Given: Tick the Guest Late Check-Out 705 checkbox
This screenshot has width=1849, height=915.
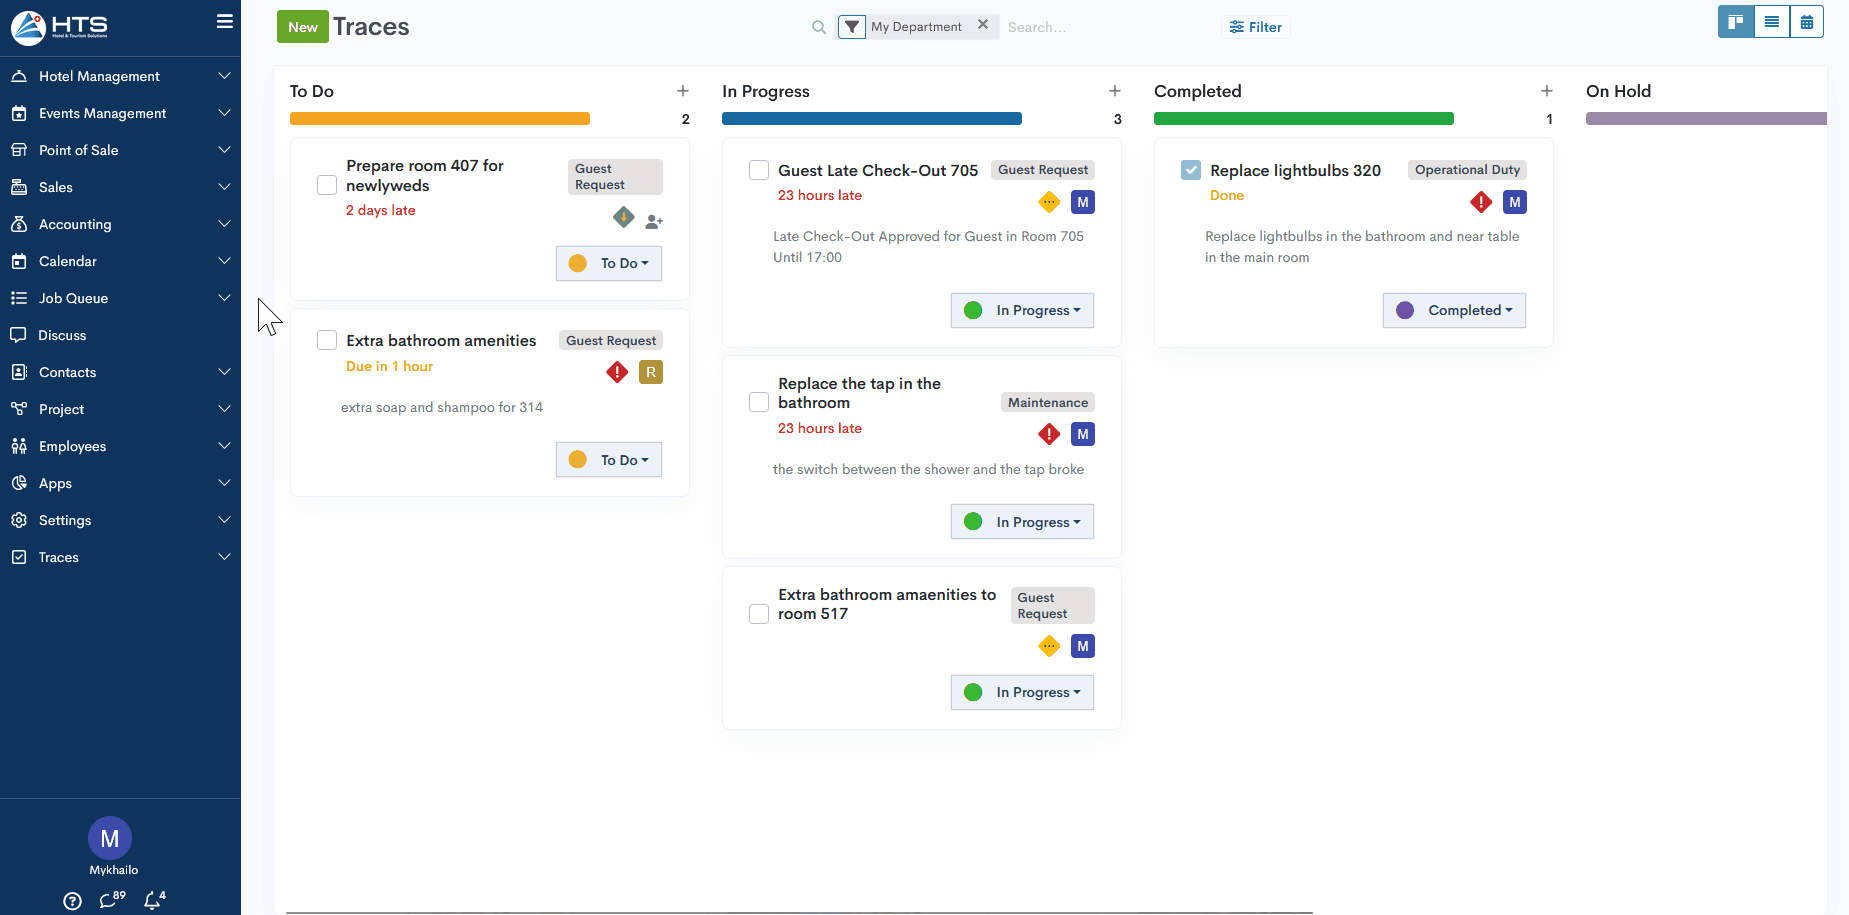Looking at the screenshot, I should [759, 170].
